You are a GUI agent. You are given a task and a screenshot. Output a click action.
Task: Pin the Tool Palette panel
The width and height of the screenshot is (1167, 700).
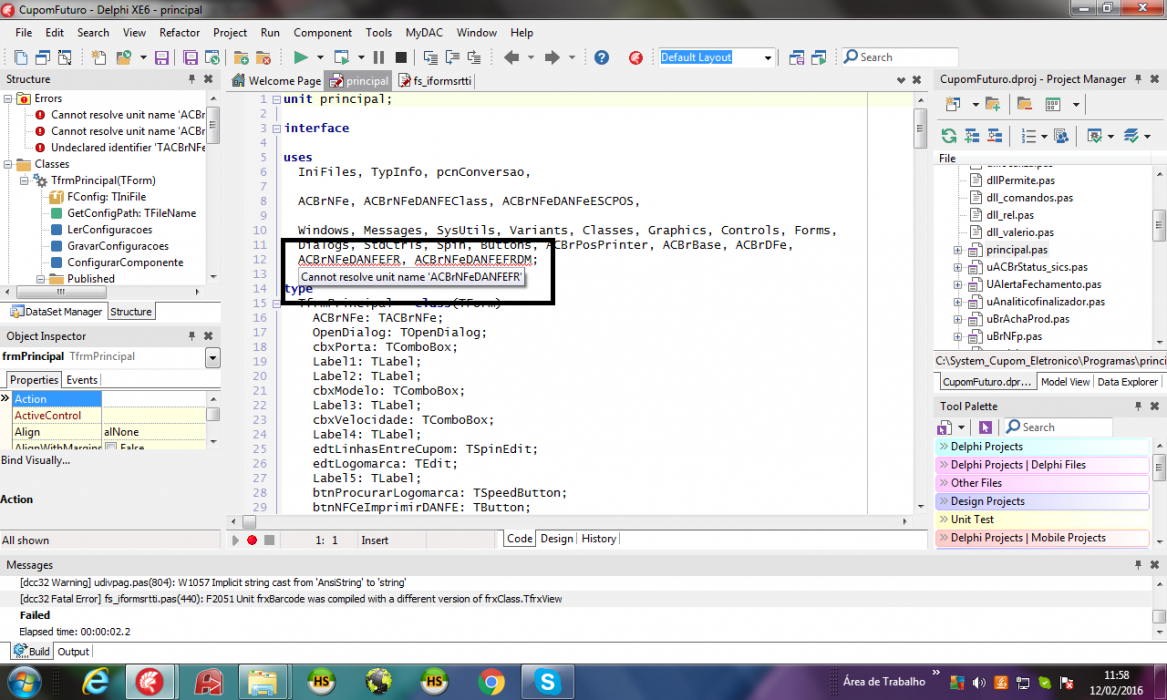click(x=1138, y=406)
